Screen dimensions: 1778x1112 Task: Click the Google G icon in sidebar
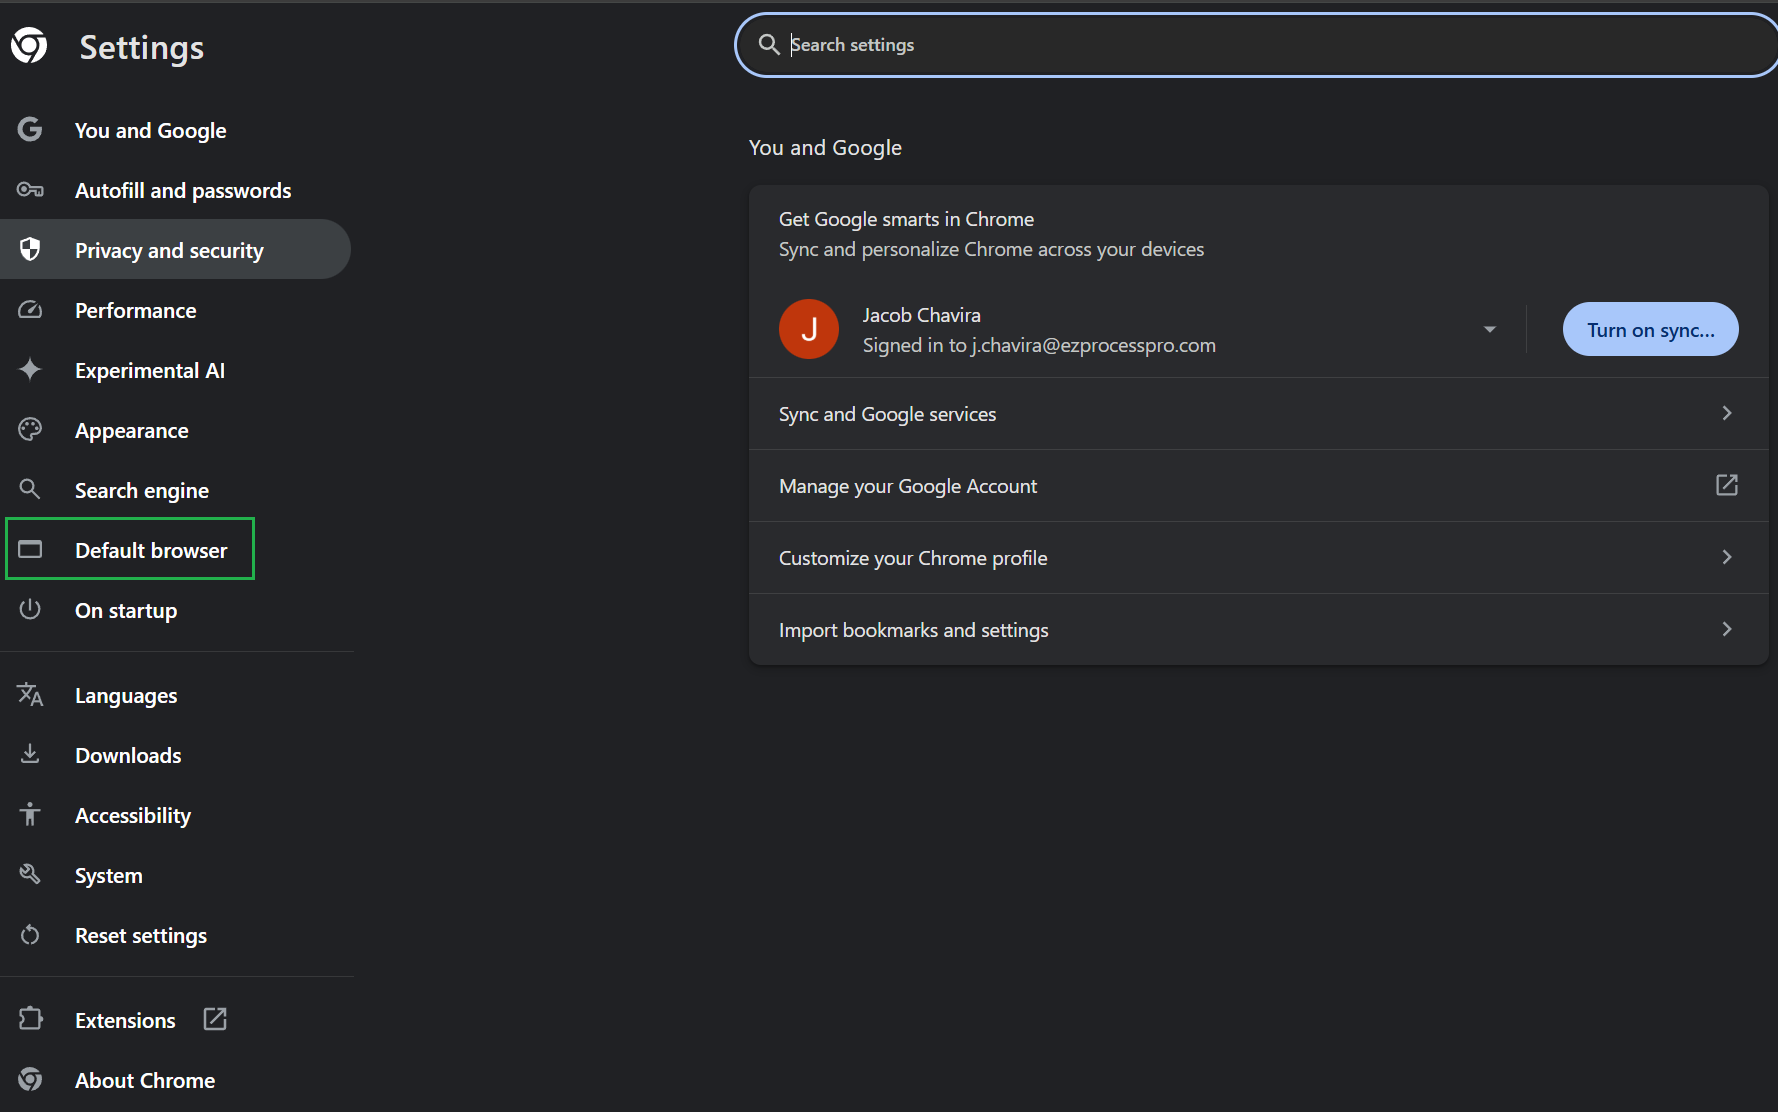coord(30,129)
